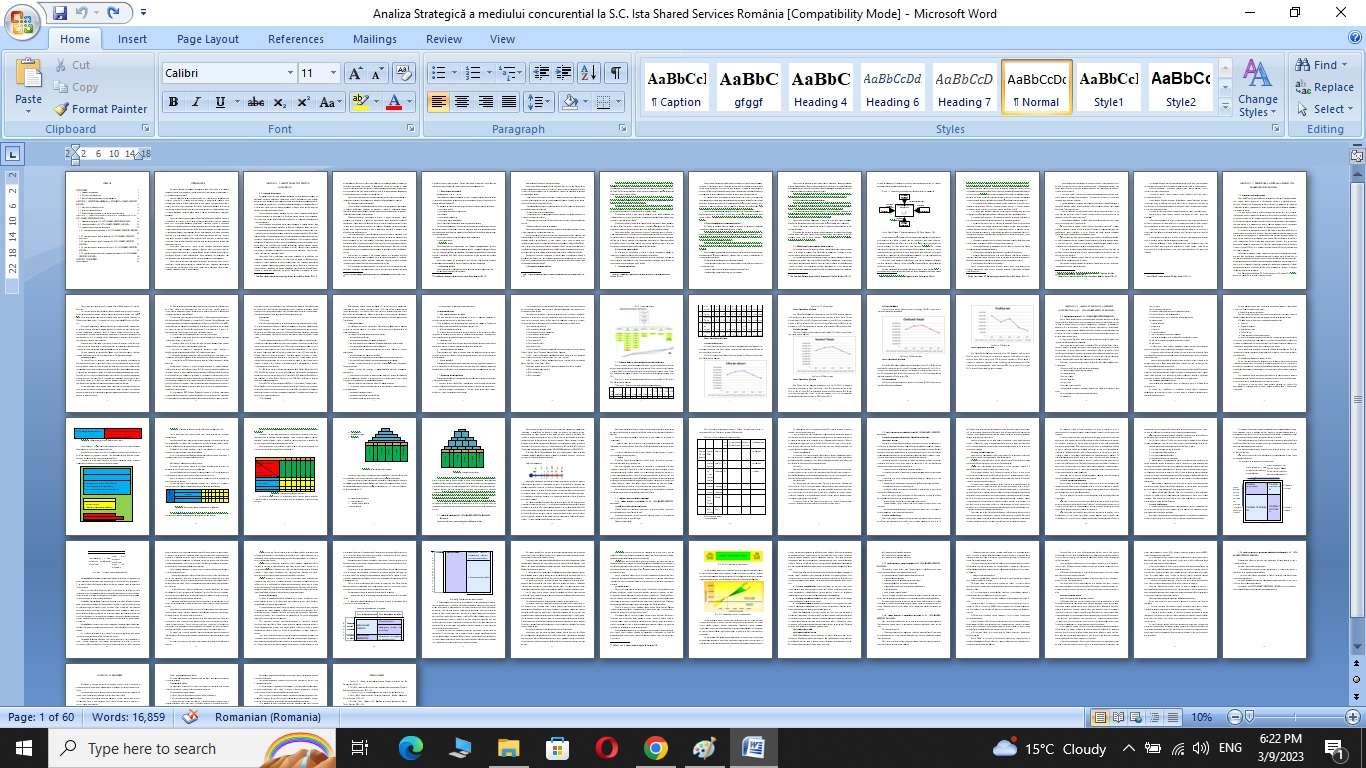This screenshot has width=1366, height=768.
Task: Click the Sort paragraph icon
Action: 589,73
